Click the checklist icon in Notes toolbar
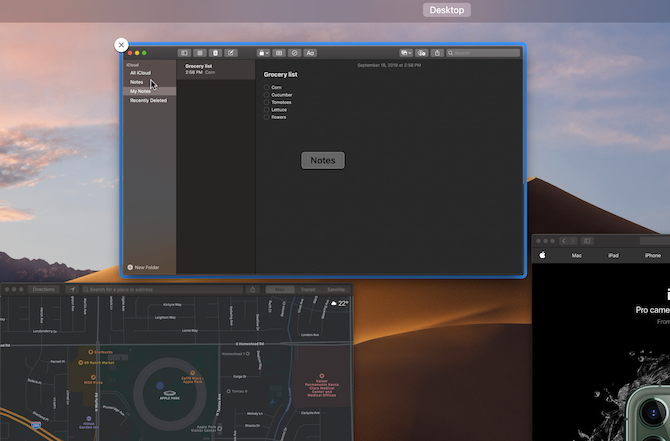This screenshot has width=670, height=441. coord(295,52)
